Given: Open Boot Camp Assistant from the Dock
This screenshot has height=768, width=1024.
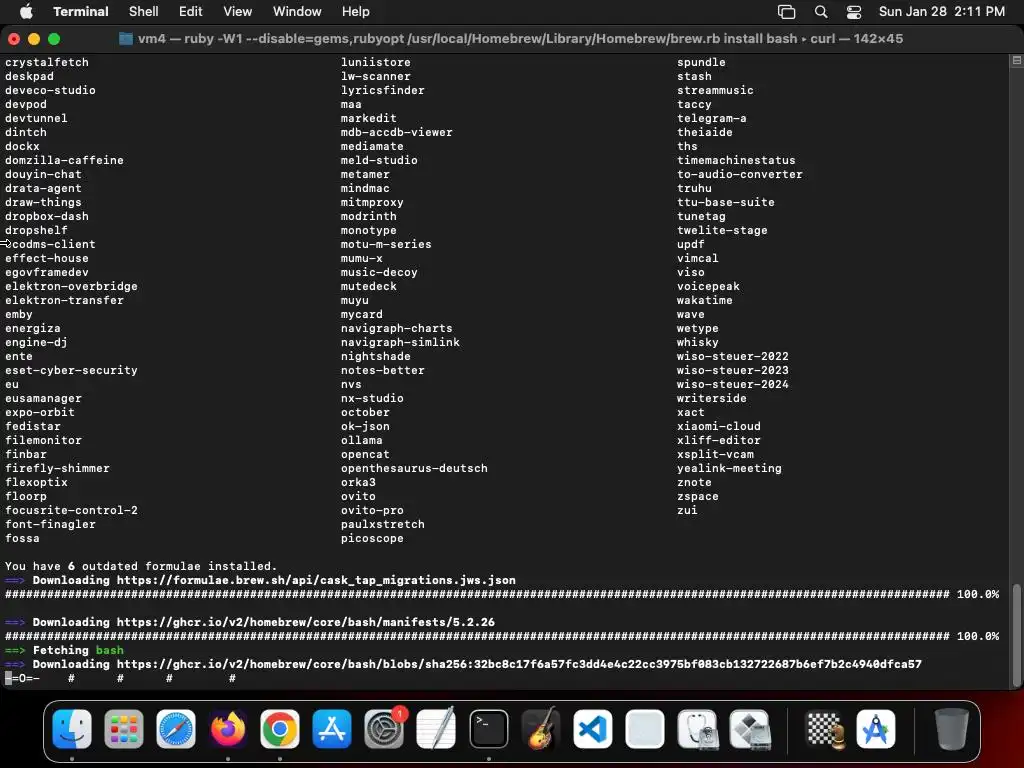Looking at the screenshot, I should pos(749,729).
